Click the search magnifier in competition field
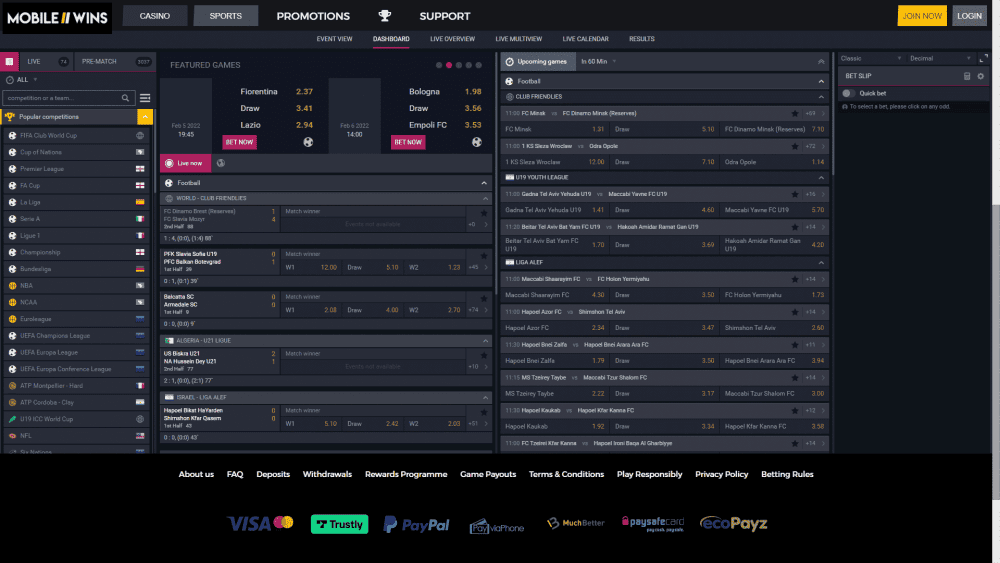The height and width of the screenshot is (563, 1000). (126, 98)
